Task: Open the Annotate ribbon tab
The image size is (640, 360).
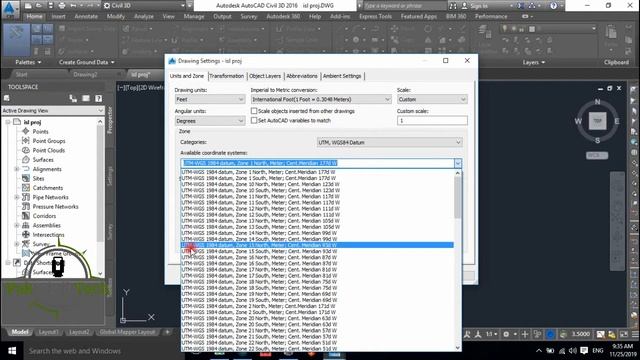Action: (x=86, y=16)
